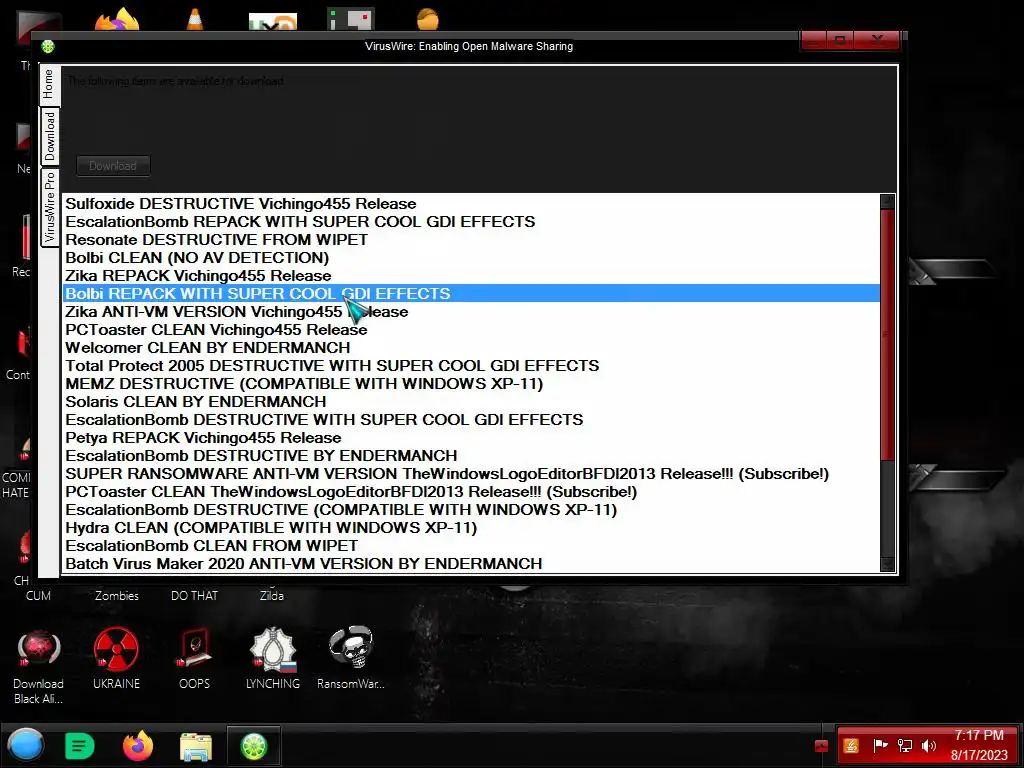Viewport: 1024px width, 768px height.
Task: Select 'Welcomer CLEAN BY ENDERMANCH' row
Action: [x=471, y=347]
